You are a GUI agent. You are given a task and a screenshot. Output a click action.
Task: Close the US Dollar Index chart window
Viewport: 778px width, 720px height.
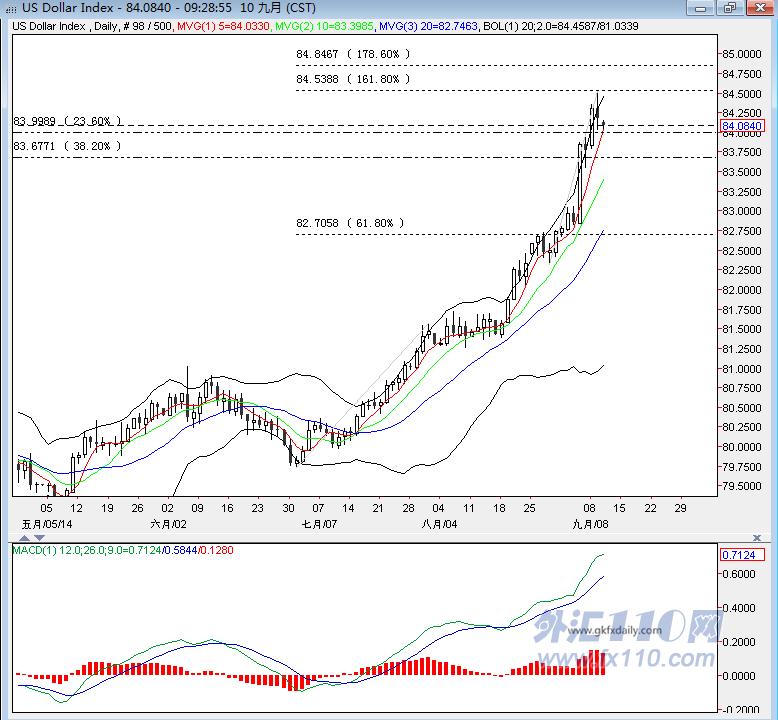point(760,8)
